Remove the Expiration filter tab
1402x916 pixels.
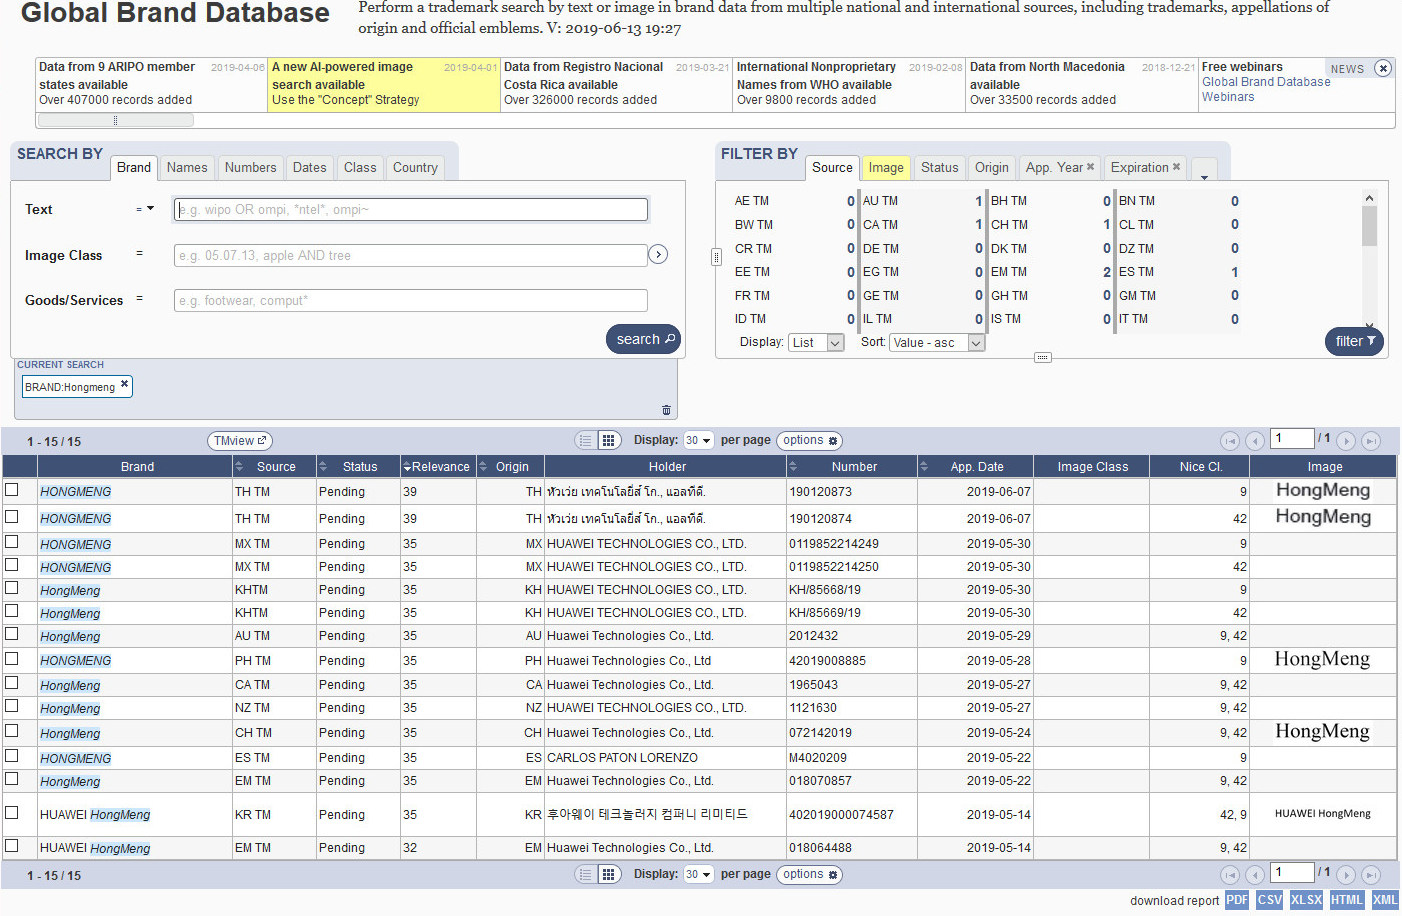point(1176,167)
